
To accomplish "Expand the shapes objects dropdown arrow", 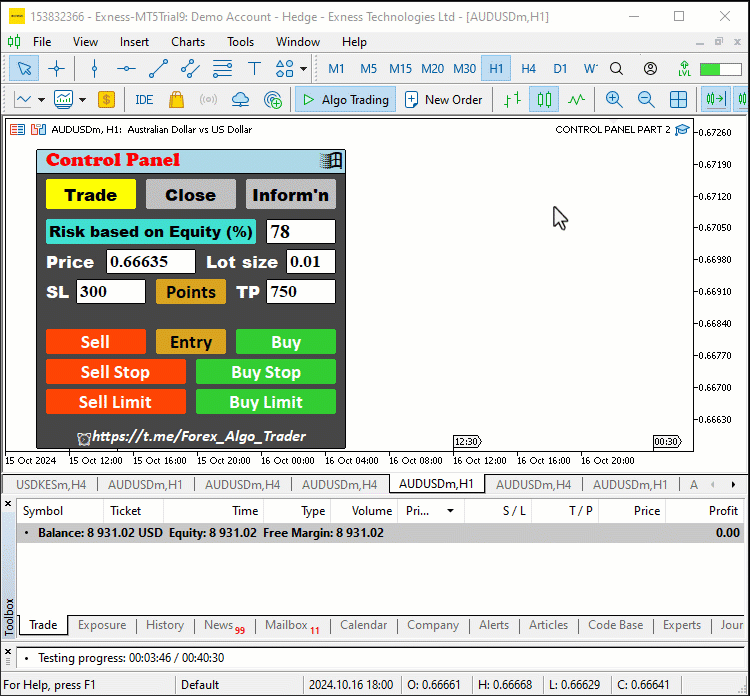I will (x=303, y=69).
